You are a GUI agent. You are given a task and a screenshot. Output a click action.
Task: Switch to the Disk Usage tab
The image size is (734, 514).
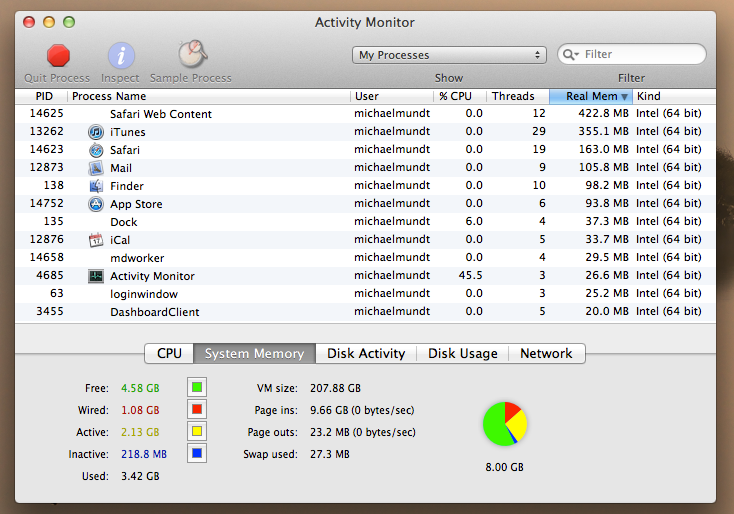click(462, 353)
